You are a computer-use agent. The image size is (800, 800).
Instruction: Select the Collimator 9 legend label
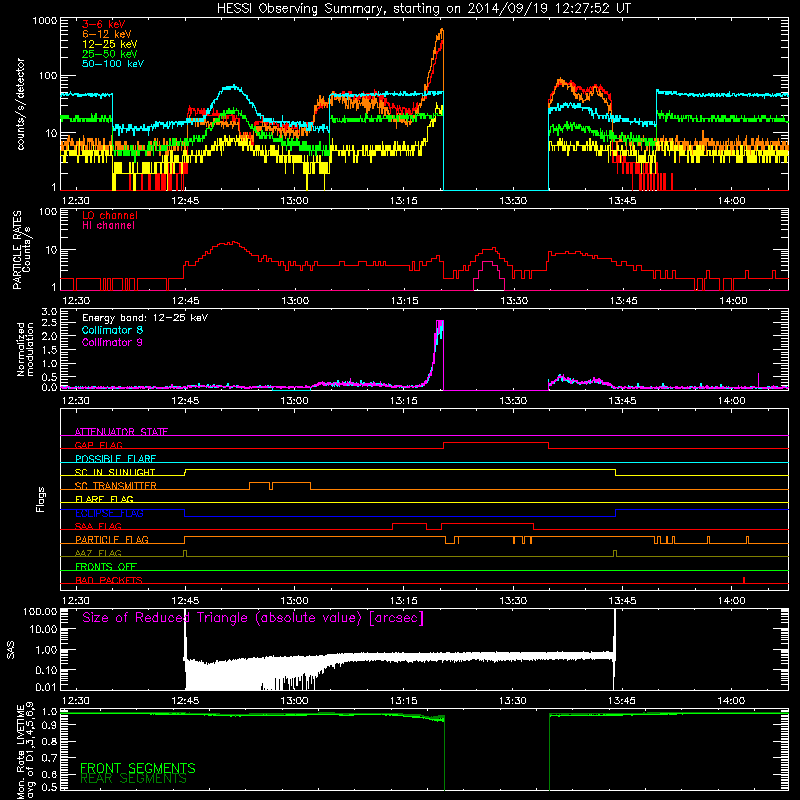pyautogui.click(x=112, y=342)
